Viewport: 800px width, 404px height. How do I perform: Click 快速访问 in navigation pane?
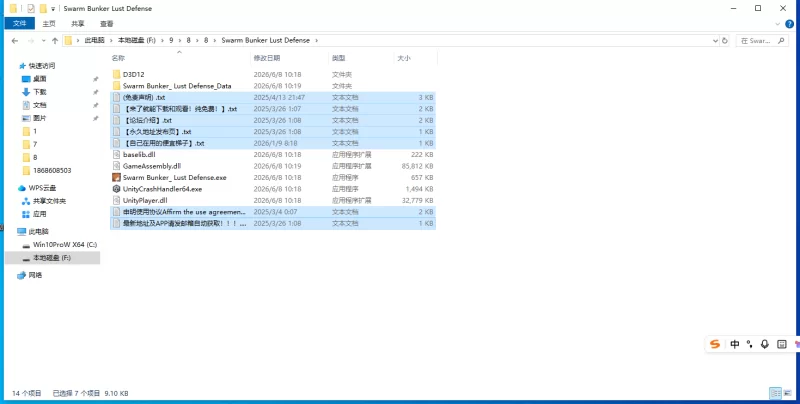click(41, 66)
